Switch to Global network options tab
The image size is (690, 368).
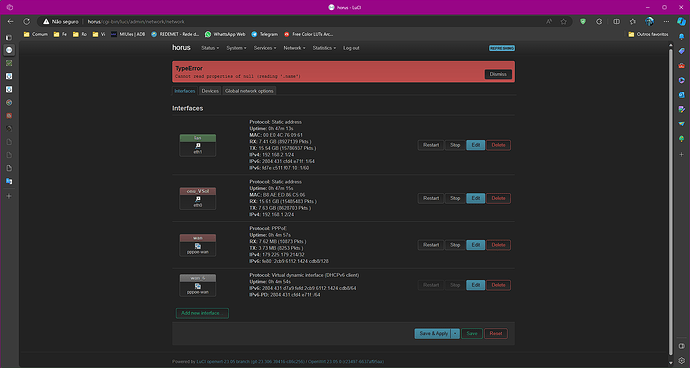pos(249,91)
